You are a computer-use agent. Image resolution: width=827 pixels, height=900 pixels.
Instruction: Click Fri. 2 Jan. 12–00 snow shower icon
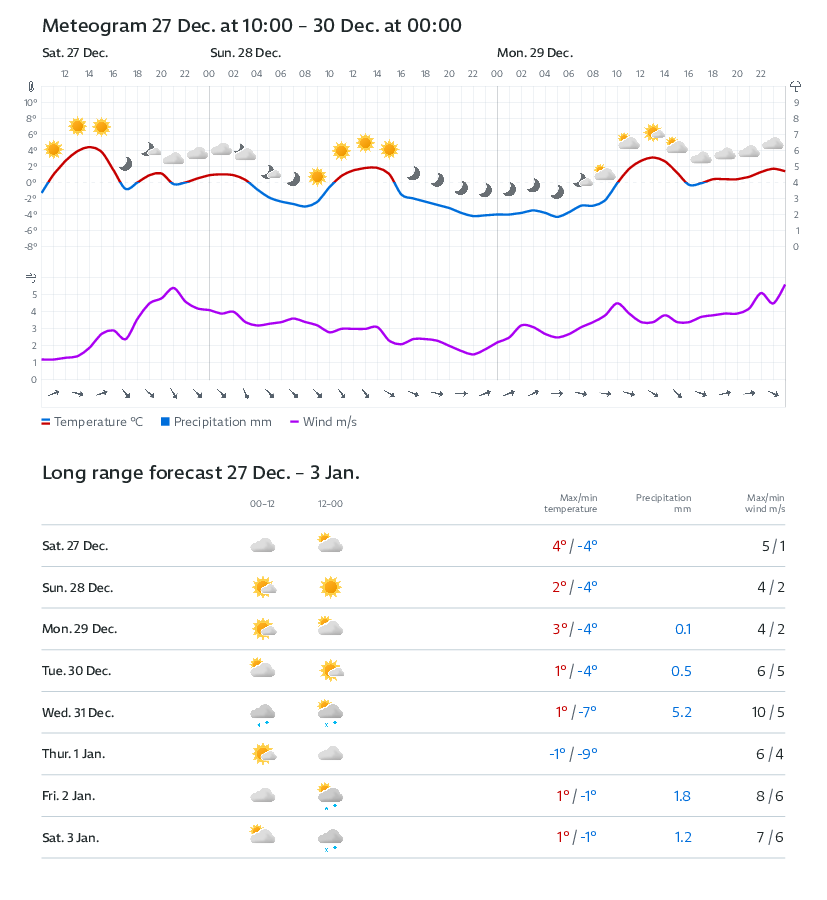330,796
